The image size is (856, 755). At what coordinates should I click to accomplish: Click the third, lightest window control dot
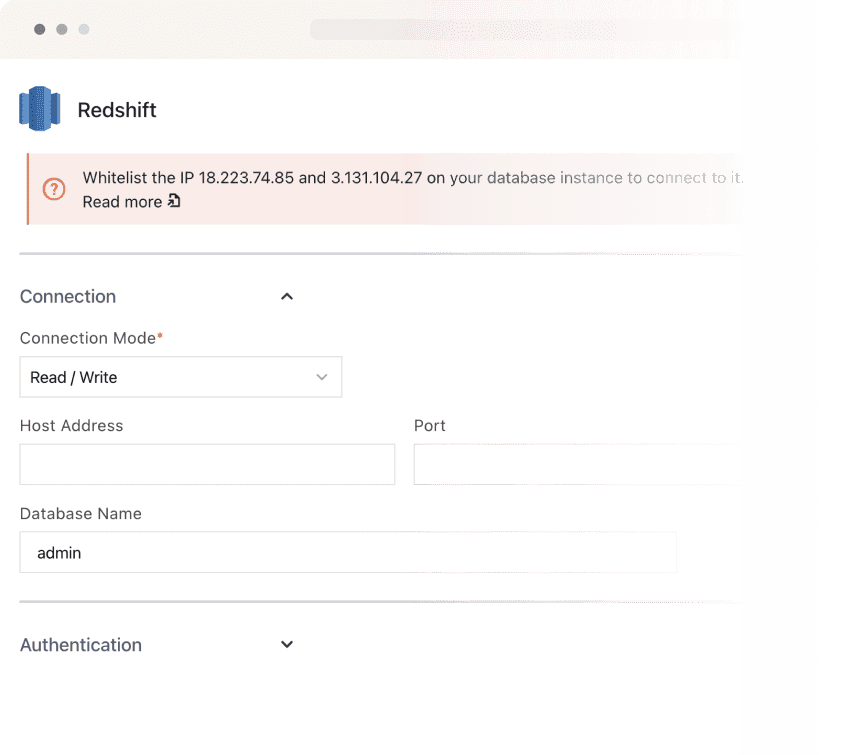(x=84, y=29)
